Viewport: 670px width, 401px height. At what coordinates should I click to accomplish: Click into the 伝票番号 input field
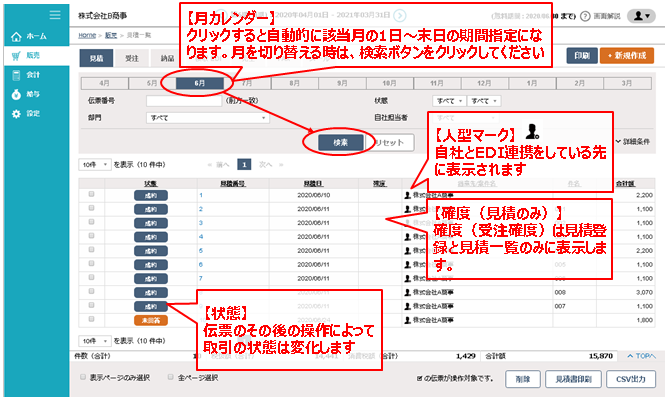[184, 101]
